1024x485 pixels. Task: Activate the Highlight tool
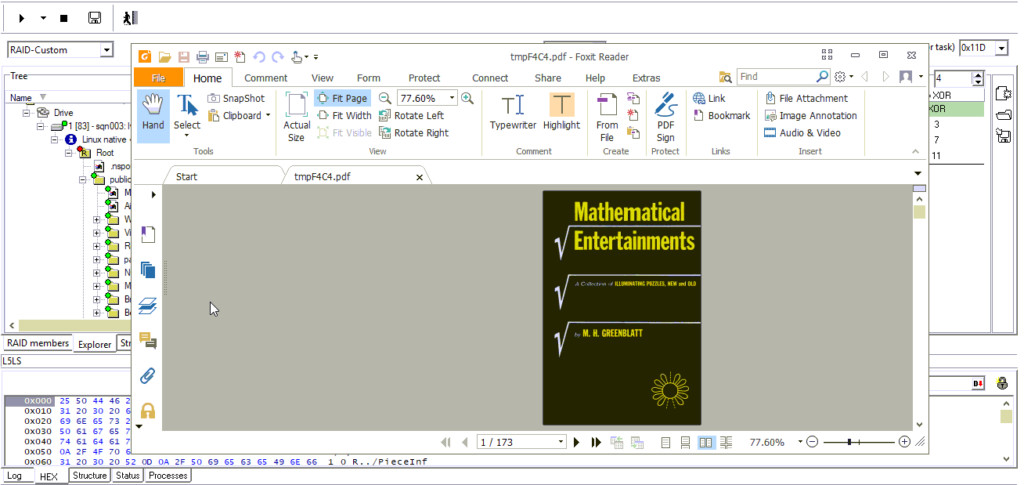click(562, 112)
